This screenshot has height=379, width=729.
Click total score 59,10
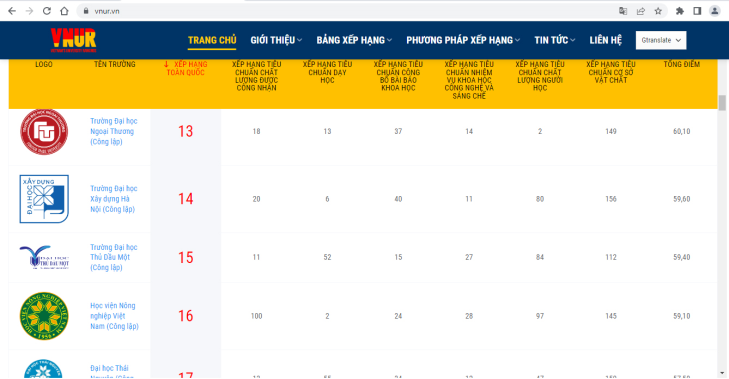(682, 316)
